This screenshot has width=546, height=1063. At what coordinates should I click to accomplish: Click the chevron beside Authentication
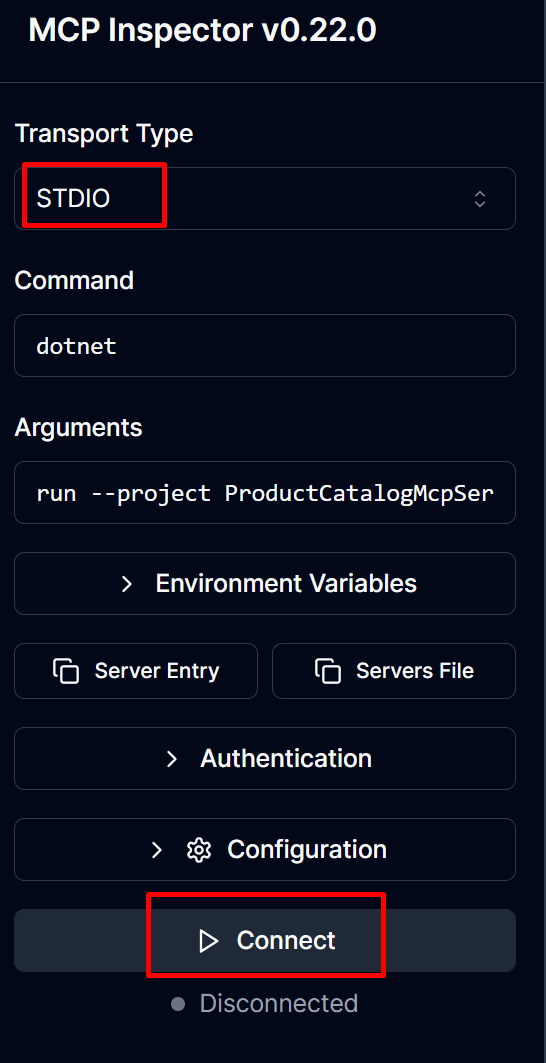coord(172,759)
